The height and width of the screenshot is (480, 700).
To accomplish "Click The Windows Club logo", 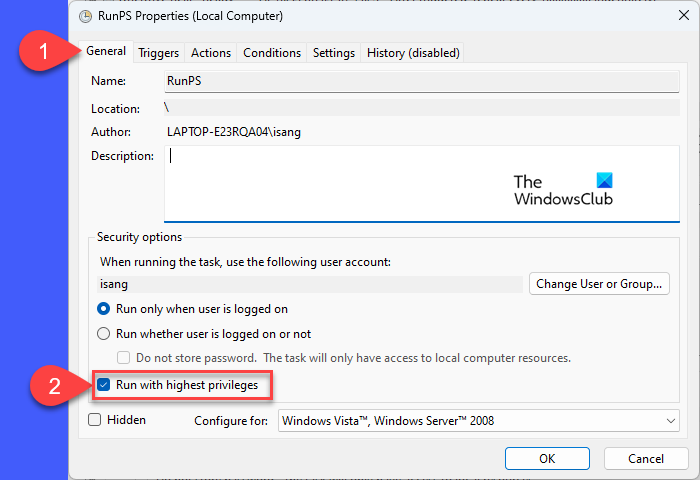I will click(x=563, y=189).
